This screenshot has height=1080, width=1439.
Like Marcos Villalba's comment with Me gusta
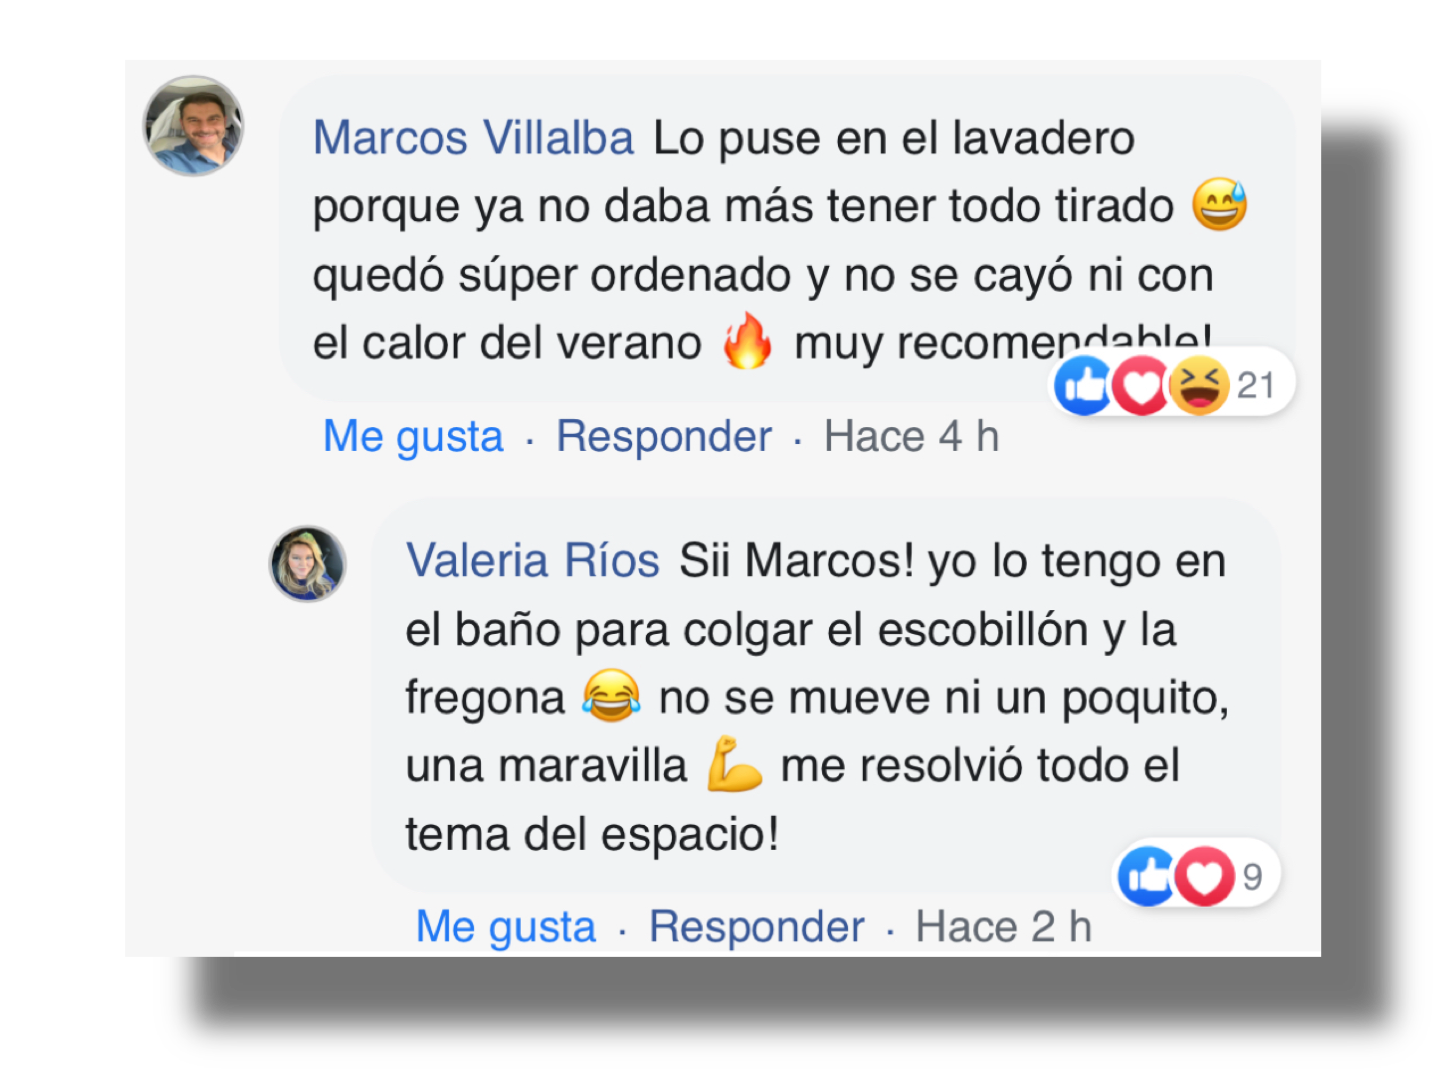[x=413, y=437]
